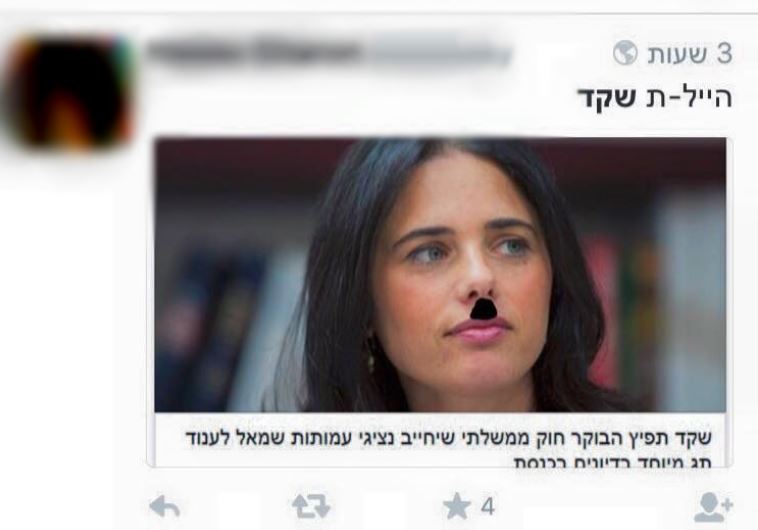Select the blurred bold display name
This screenshot has height=530, width=758.
pos(254,51)
